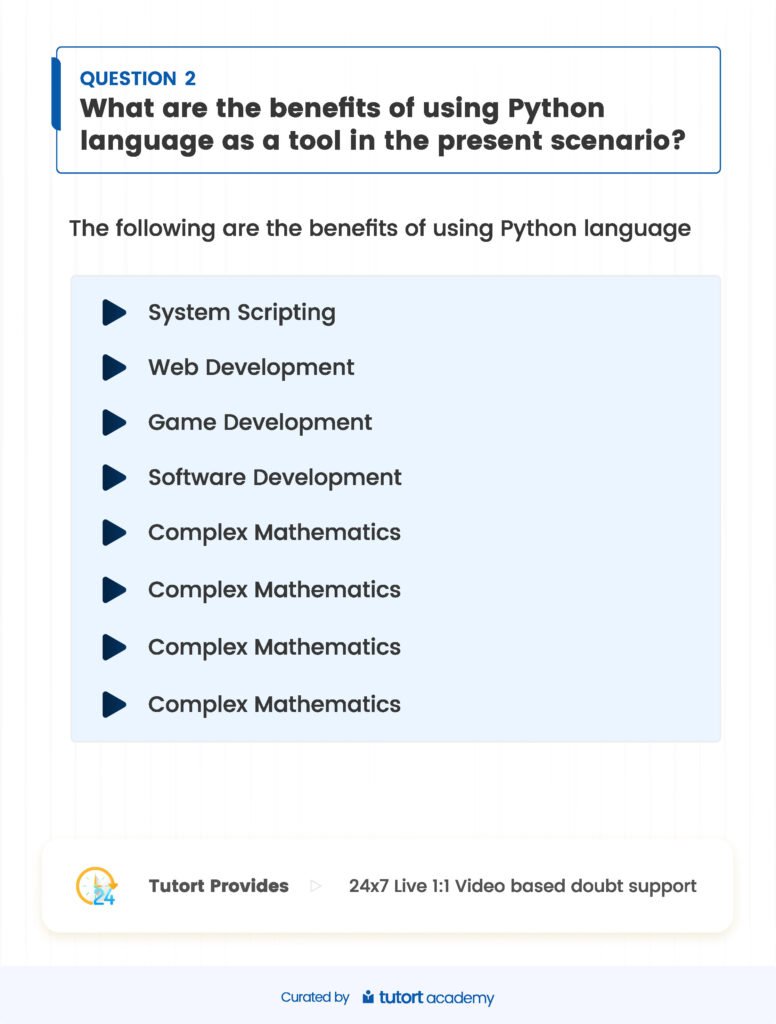Click the arrow bullet of first Complex Mathematics
776x1024 pixels.
pyautogui.click(x=114, y=532)
